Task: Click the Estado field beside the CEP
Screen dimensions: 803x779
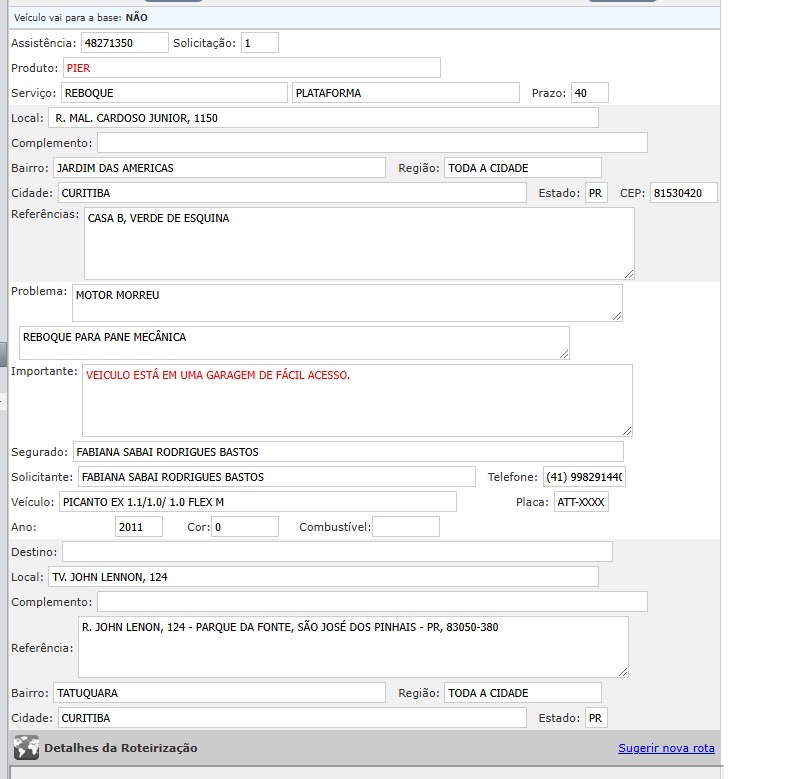Action: coord(596,193)
